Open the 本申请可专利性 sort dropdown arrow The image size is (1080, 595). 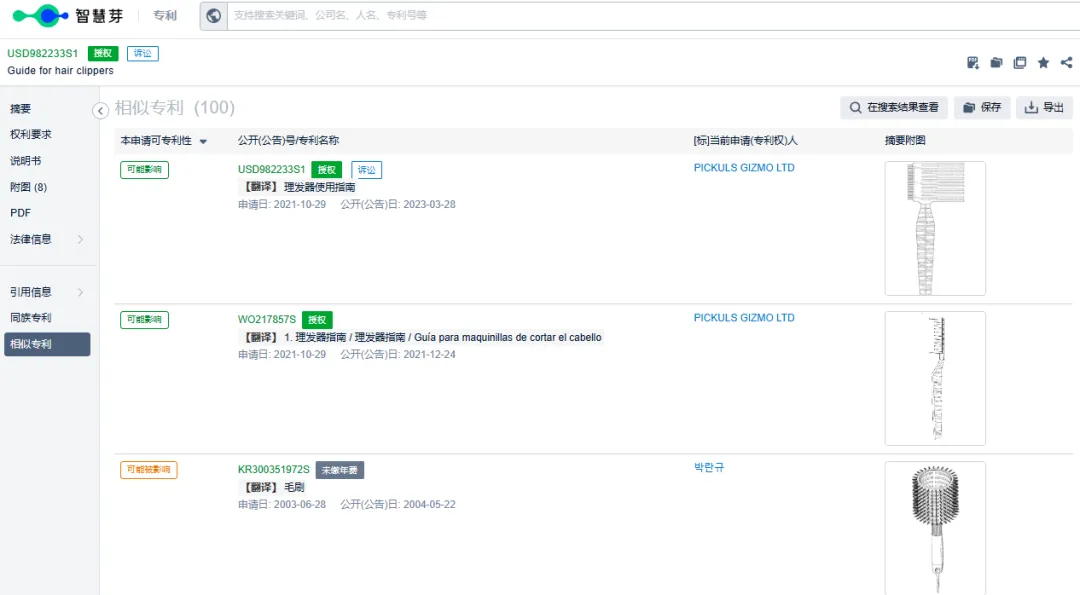(x=203, y=141)
